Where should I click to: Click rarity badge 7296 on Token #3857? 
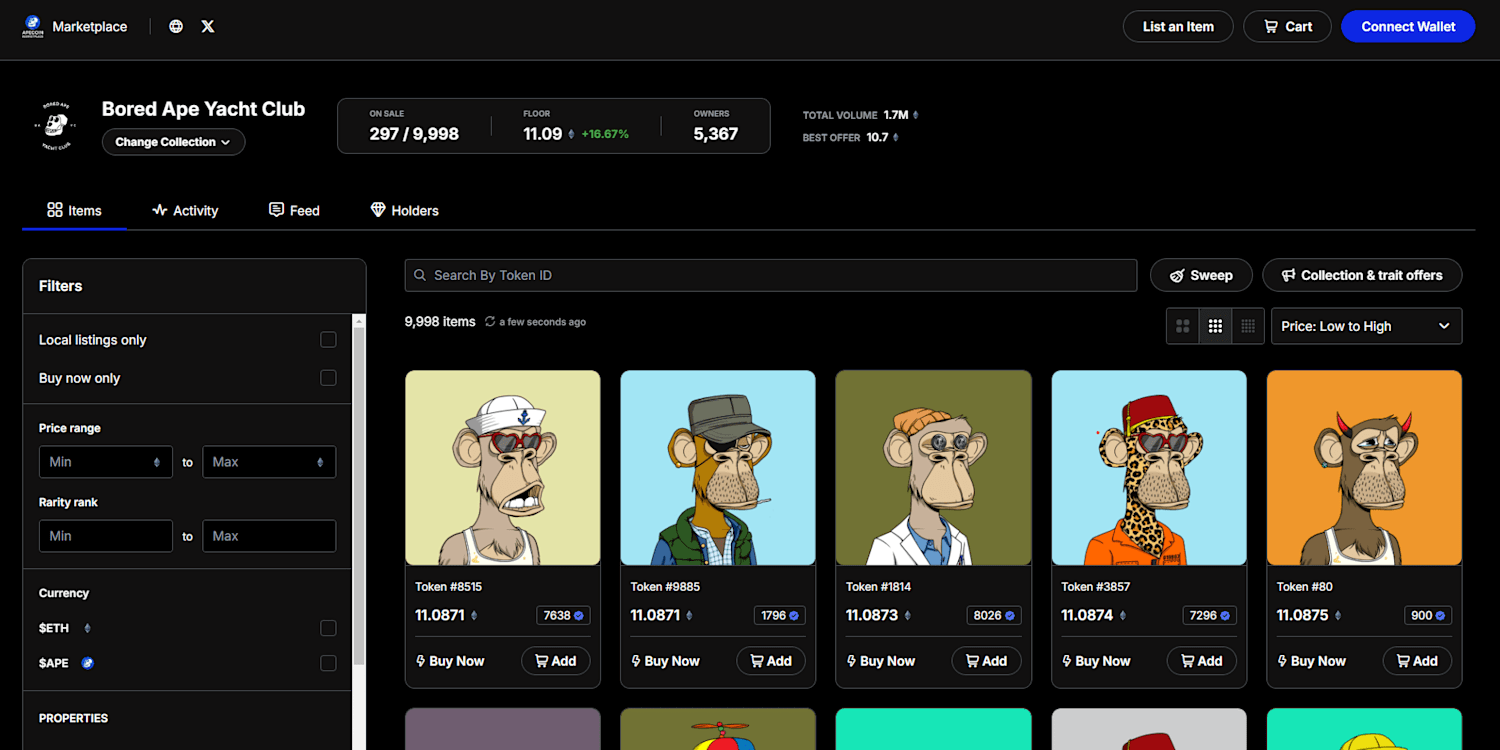[x=1209, y=616]
